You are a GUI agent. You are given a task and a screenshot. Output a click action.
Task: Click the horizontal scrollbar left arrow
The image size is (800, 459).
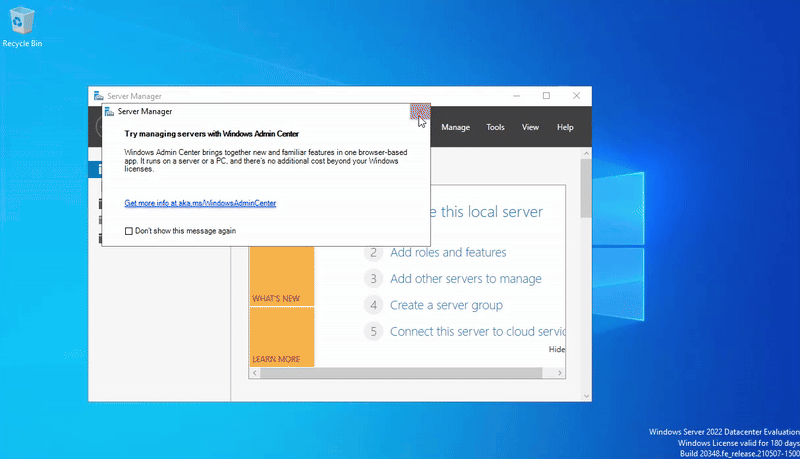[255, 373]
